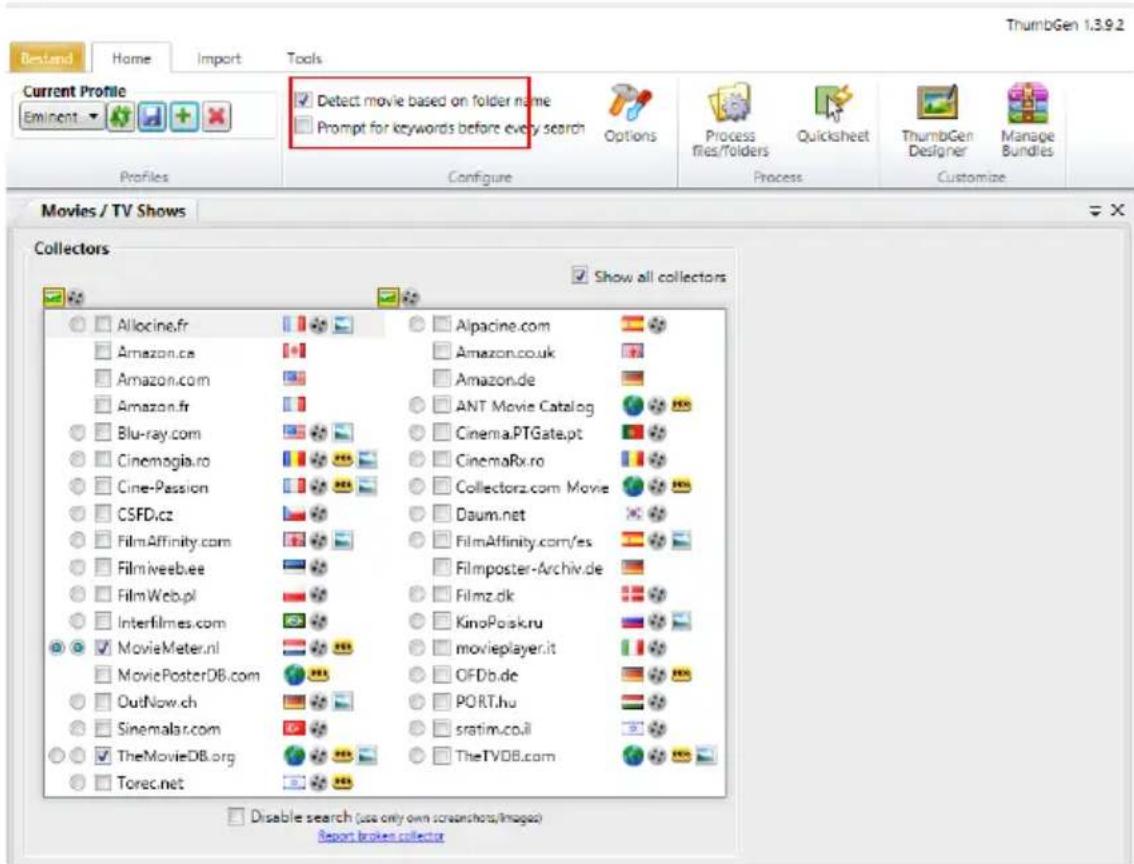Enable the Amazon.com collector checkbox

(103, 379)
